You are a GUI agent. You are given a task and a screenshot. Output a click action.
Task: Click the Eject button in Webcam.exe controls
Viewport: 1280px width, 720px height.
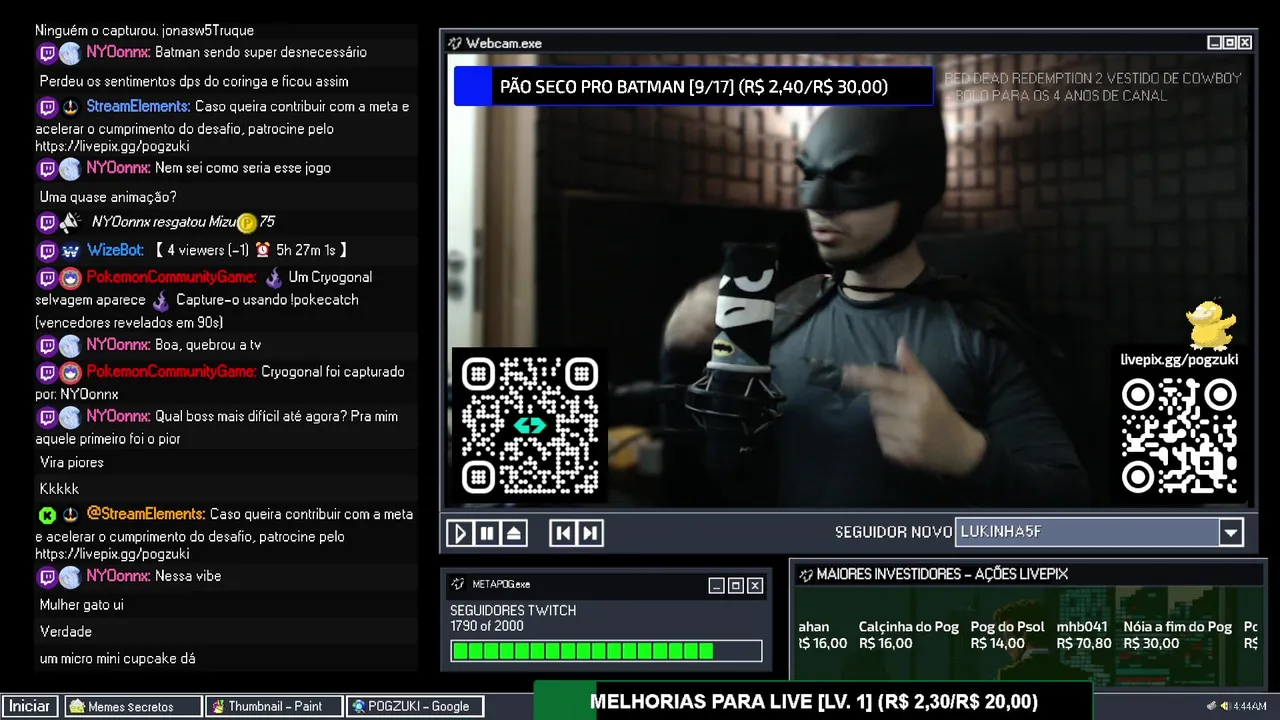[514, 533]
